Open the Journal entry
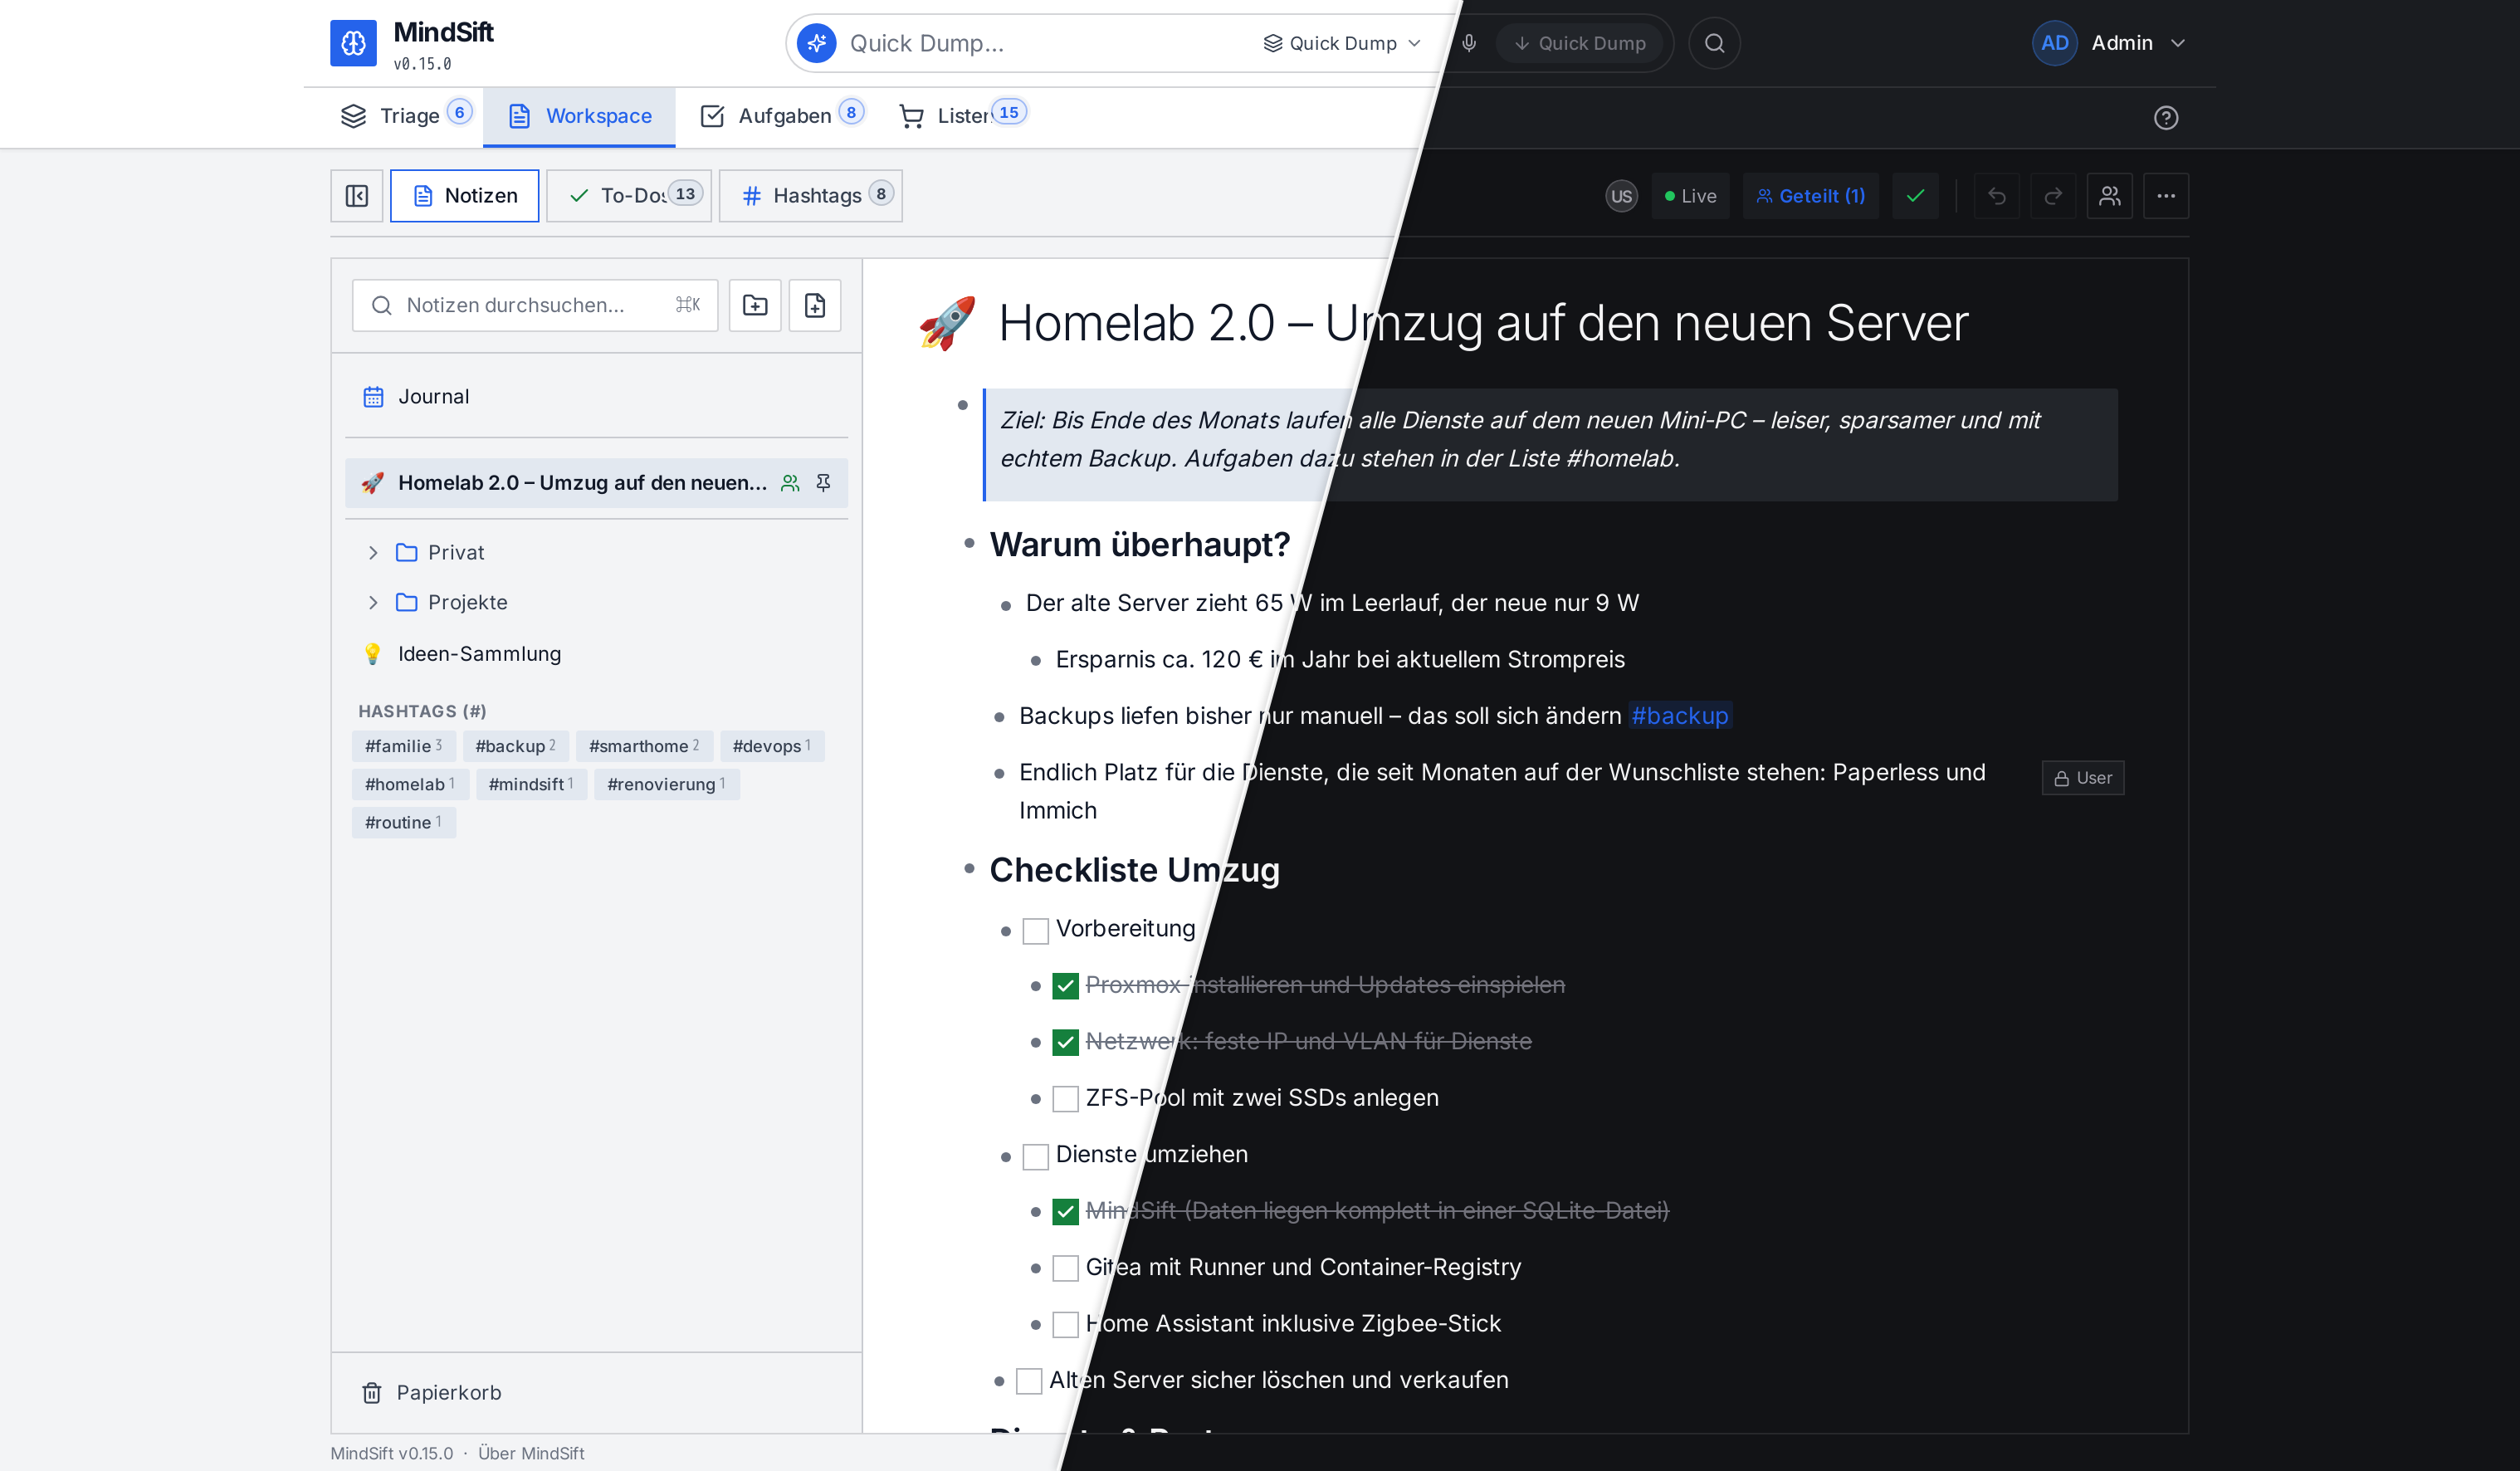 (596, 397)
